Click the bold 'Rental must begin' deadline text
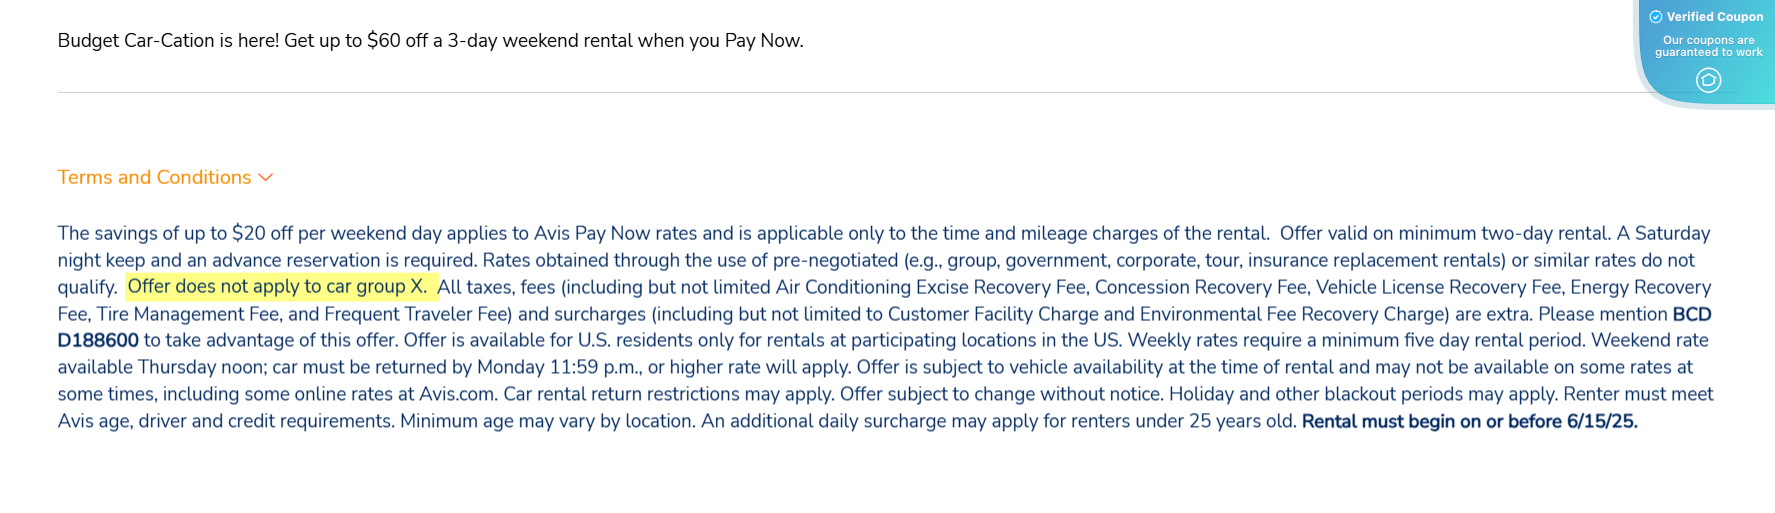This screenshot has height=513, width=1775. pos(1469,422)
